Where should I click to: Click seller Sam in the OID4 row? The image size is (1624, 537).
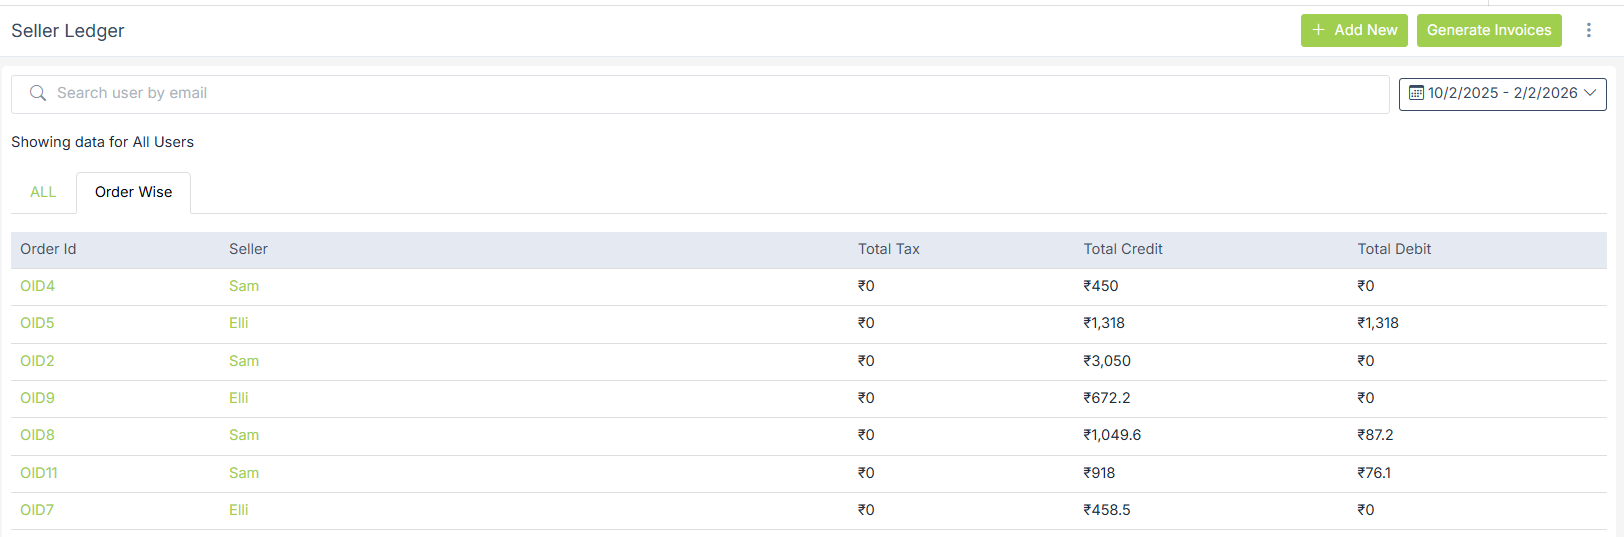244,286
